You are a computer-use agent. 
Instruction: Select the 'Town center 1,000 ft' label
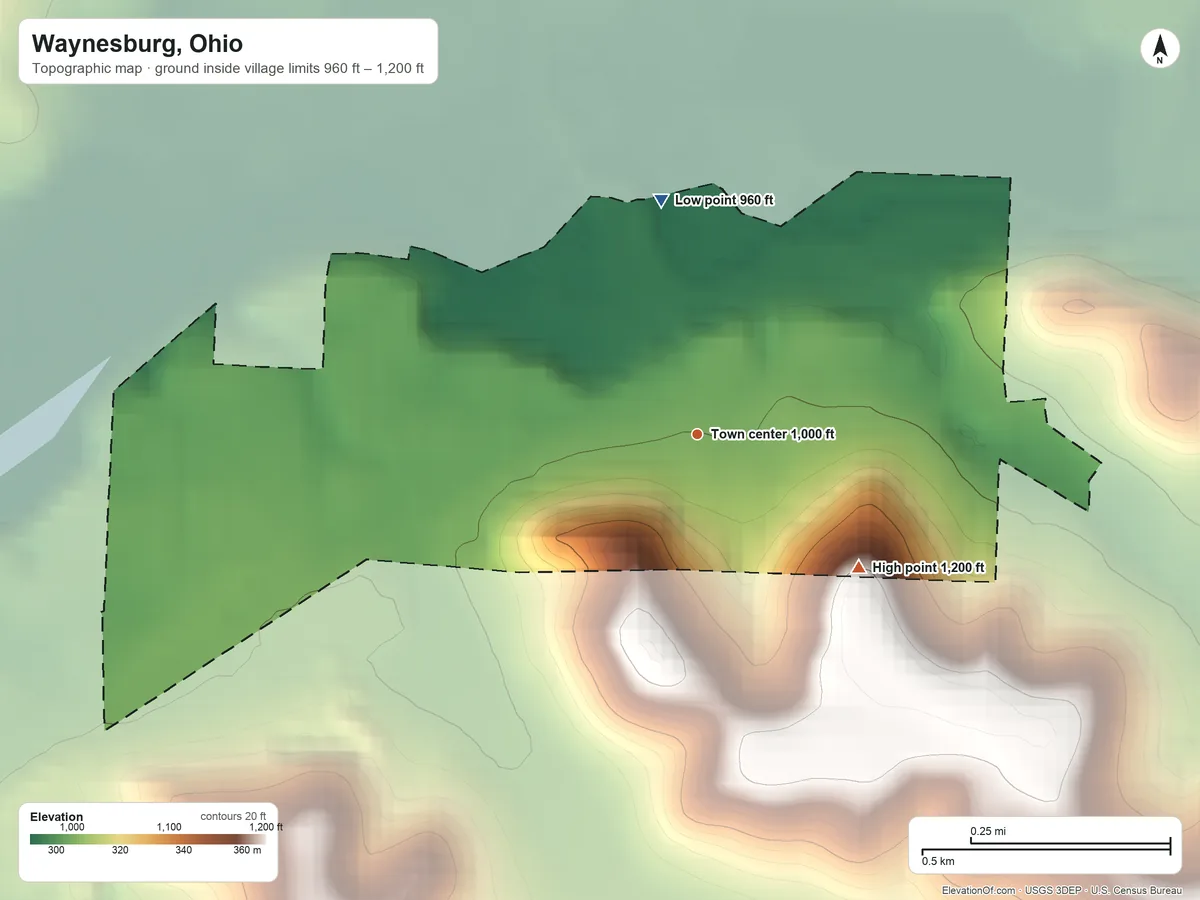(772, 434)
